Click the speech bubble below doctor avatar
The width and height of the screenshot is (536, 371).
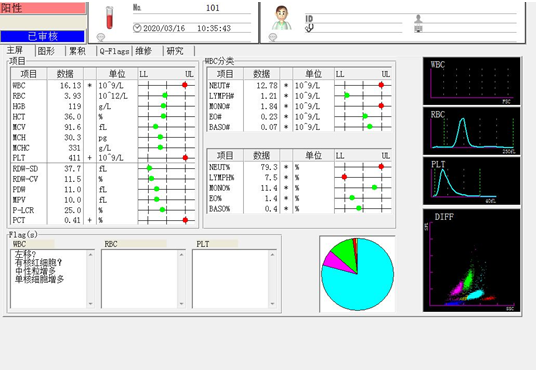pos(272,37)
